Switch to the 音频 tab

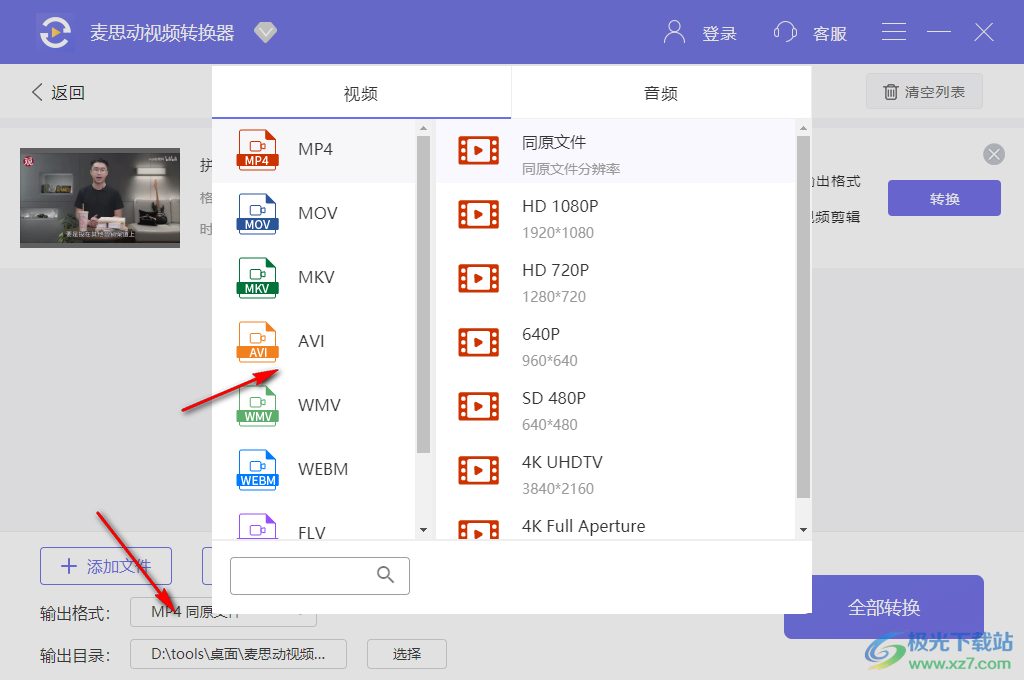pos(661,93)
